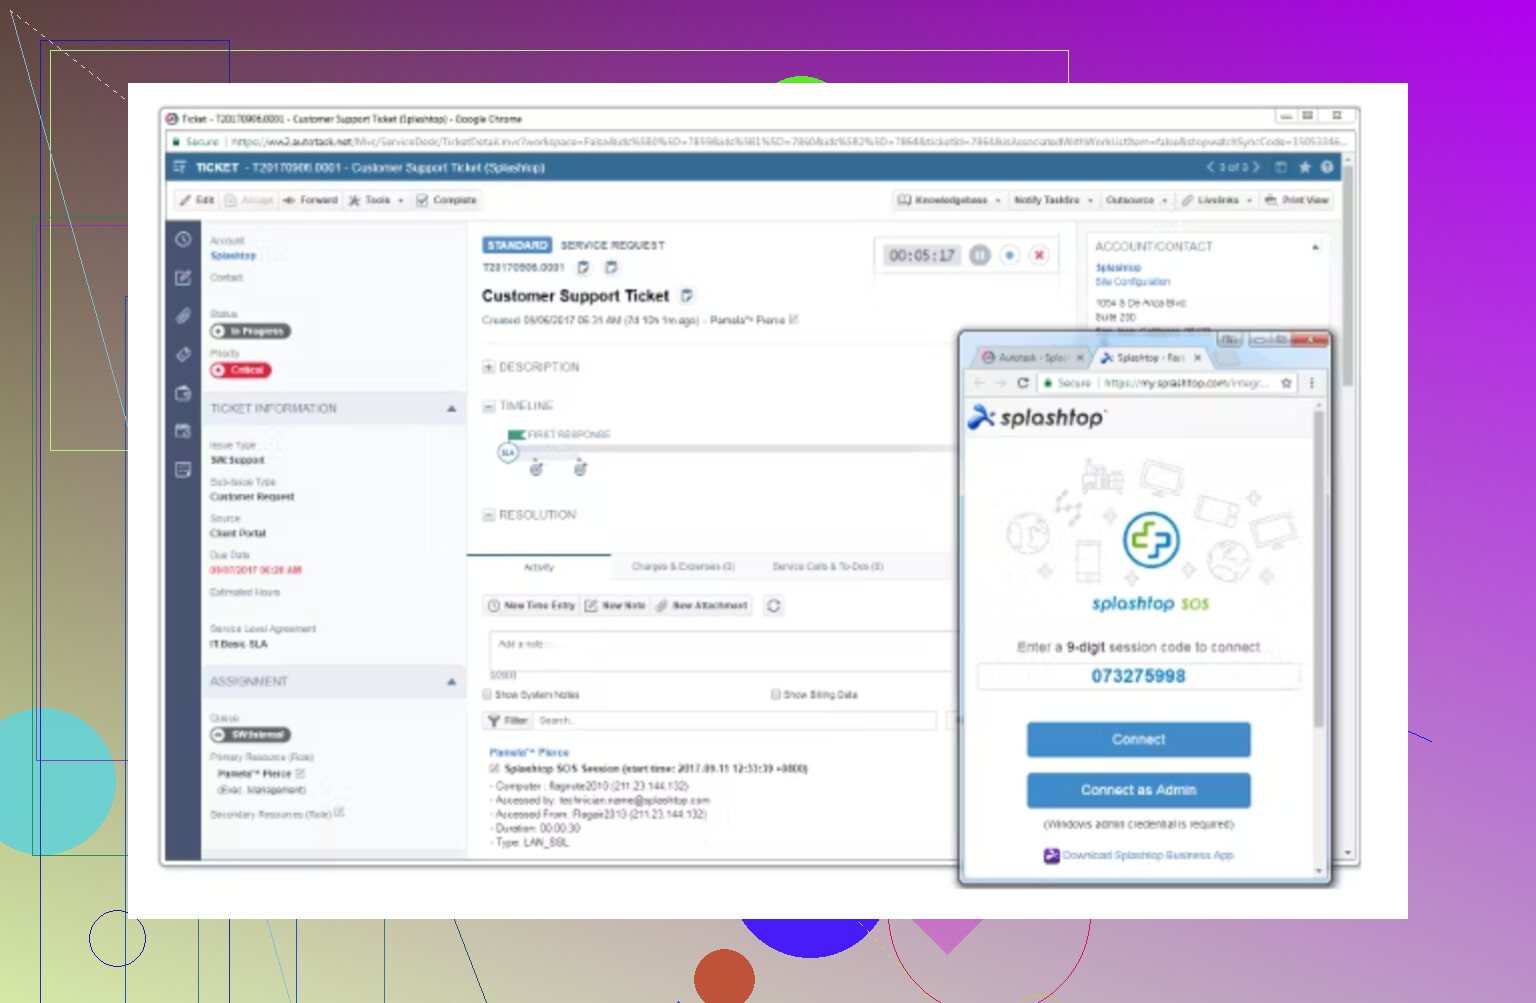The width and height of the screenshot is (1536, 1003).
Task: Go to the previous ticket with left chevron
Action: pyautogui.click(x=1210, y=167)
